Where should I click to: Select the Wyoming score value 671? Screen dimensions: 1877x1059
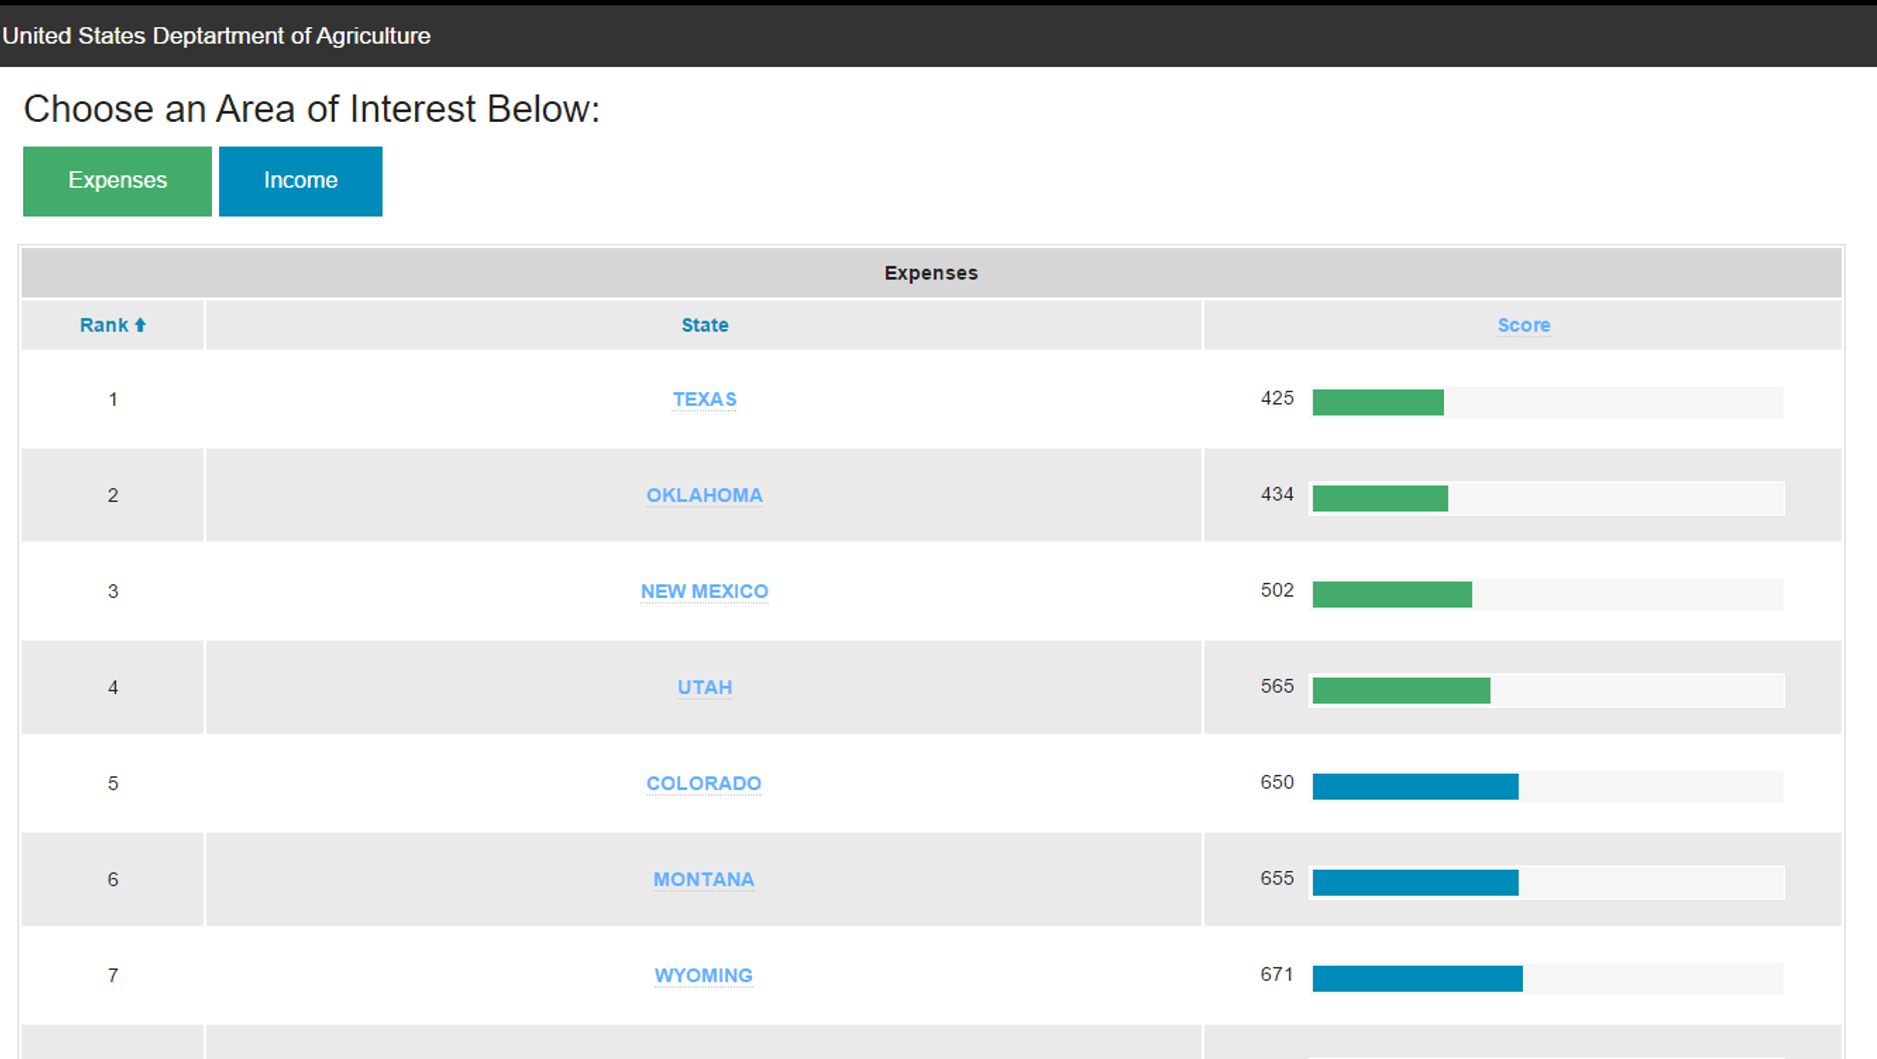(x=1277, y=974)
